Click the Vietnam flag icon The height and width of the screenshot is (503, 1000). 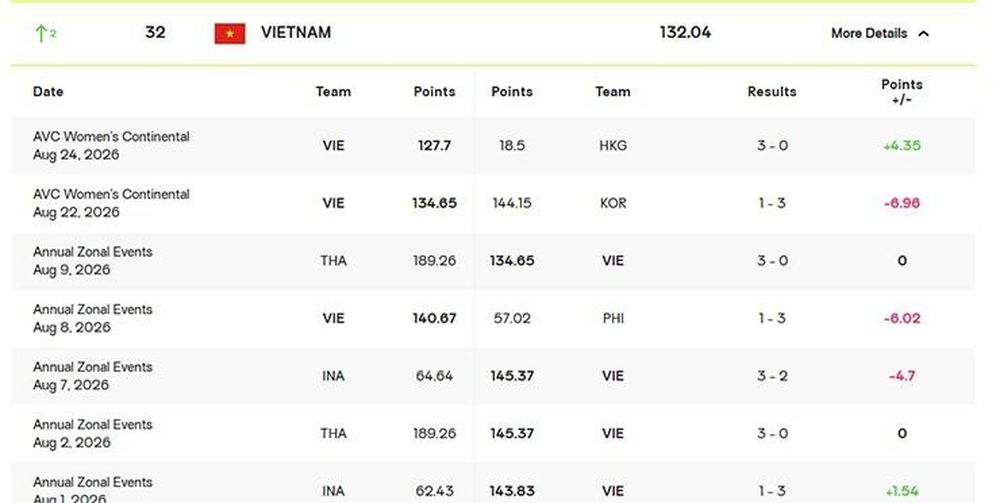pyautogui.click(x=230, y=34)
